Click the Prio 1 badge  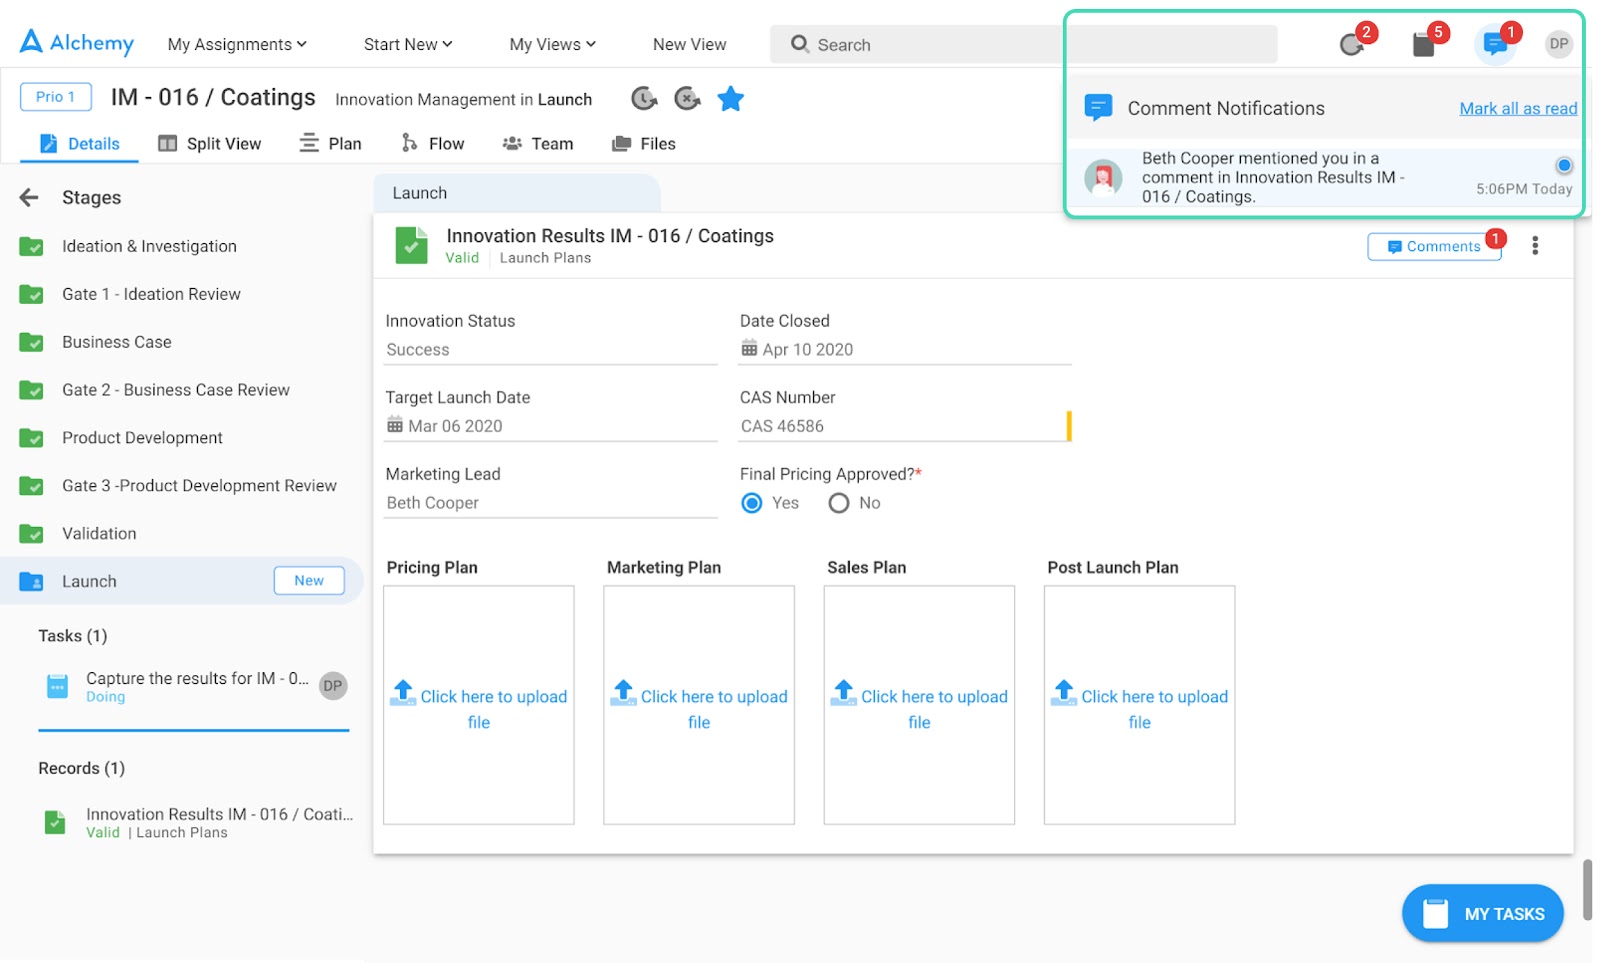(56, 97)
